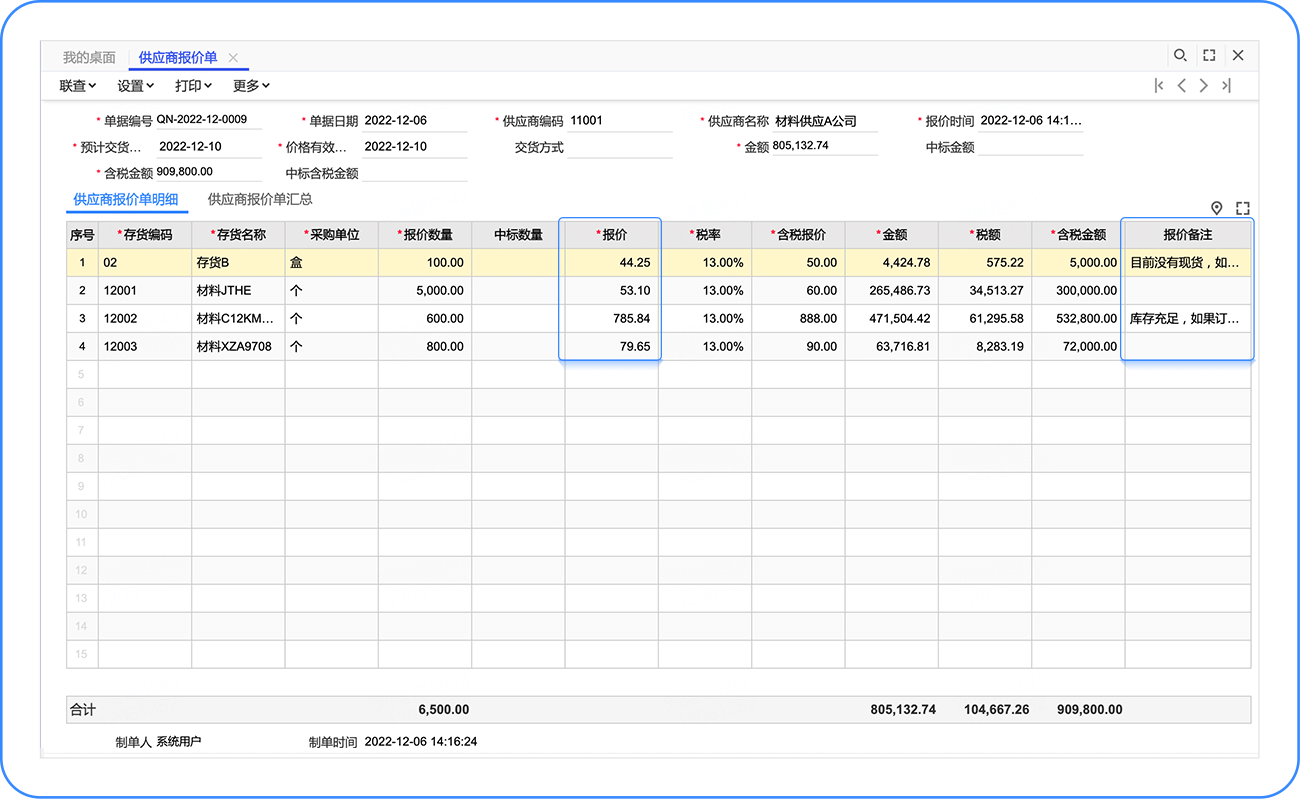Jump to first record with navigation icon
1300x799 pixels.
[1159, 86]
